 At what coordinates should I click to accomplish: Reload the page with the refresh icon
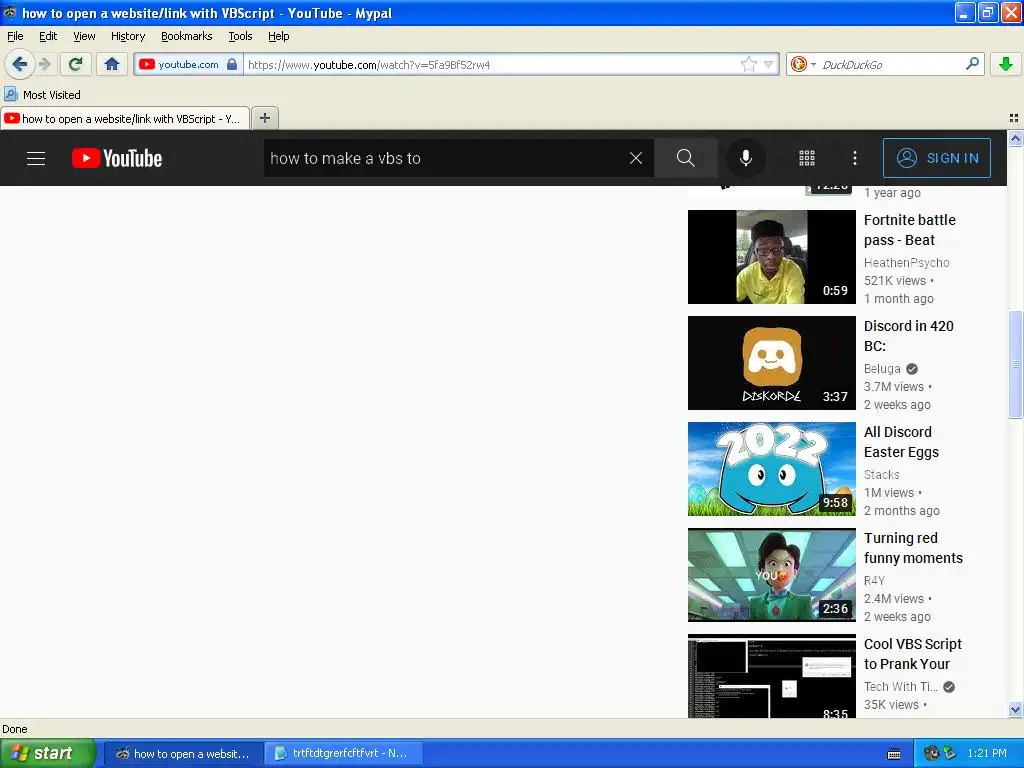click(75, 64)
